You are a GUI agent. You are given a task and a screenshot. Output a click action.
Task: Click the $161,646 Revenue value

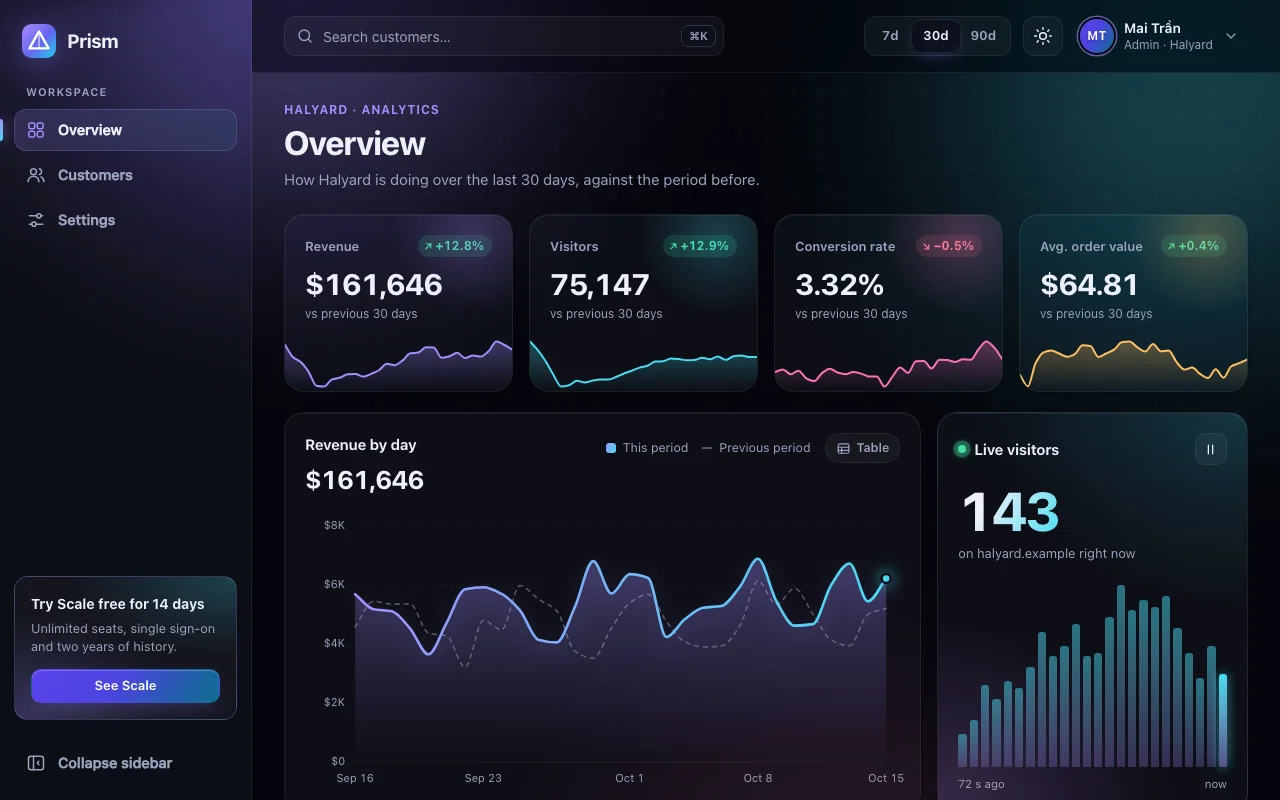[x=374, y=285]
